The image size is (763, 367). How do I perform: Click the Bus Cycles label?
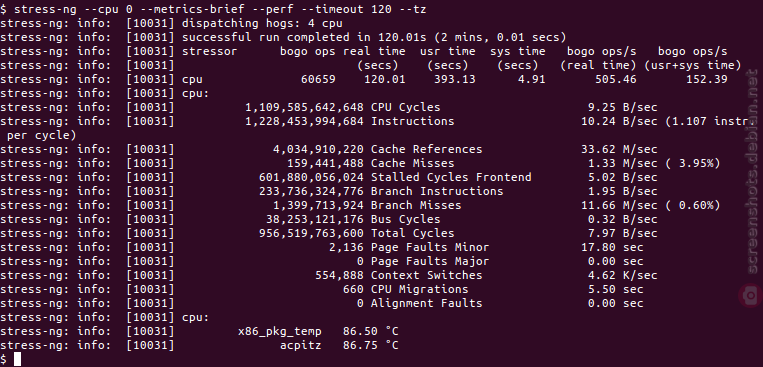(405, 220)
